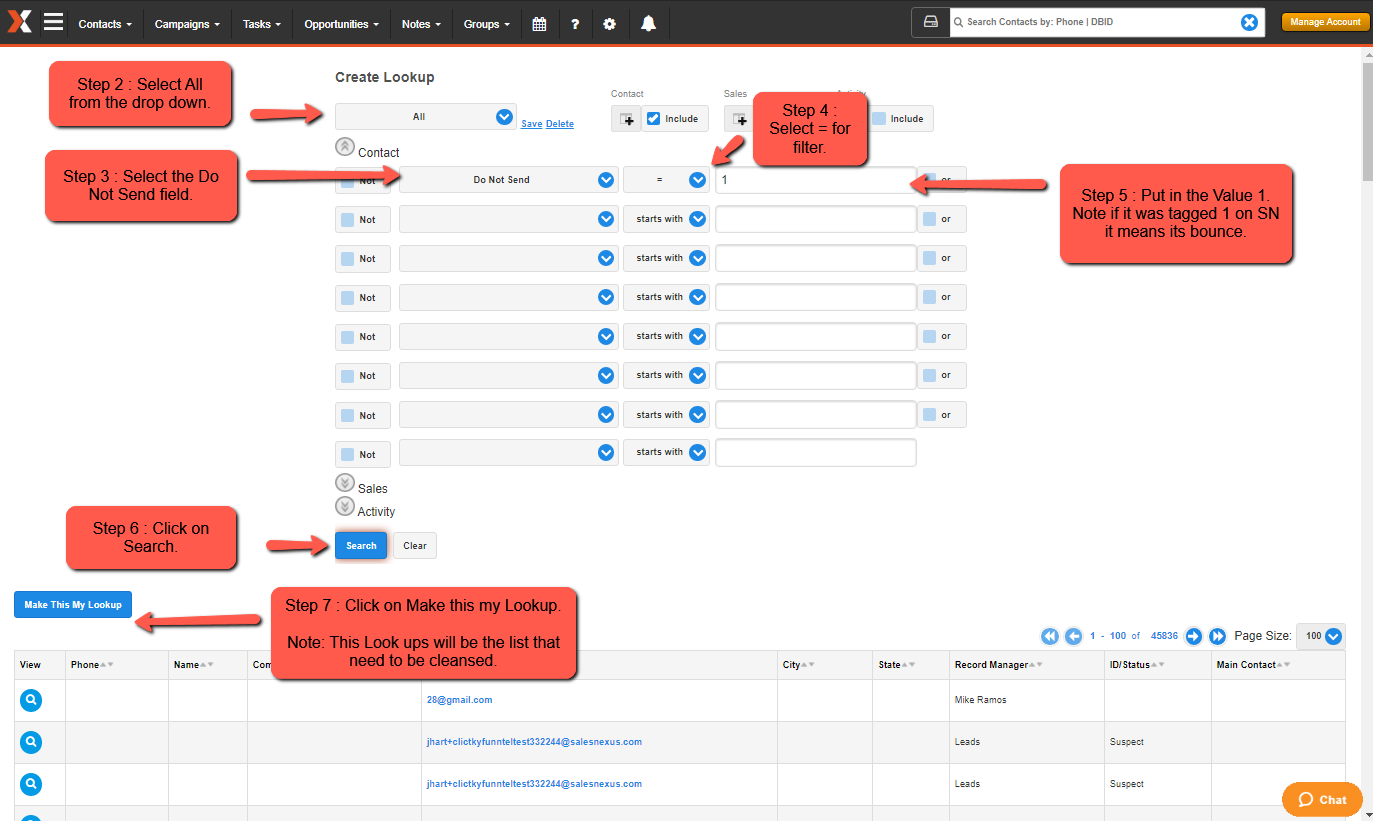Click the help question mark icon
This screenshot has height=821, width=1373.
575,24
